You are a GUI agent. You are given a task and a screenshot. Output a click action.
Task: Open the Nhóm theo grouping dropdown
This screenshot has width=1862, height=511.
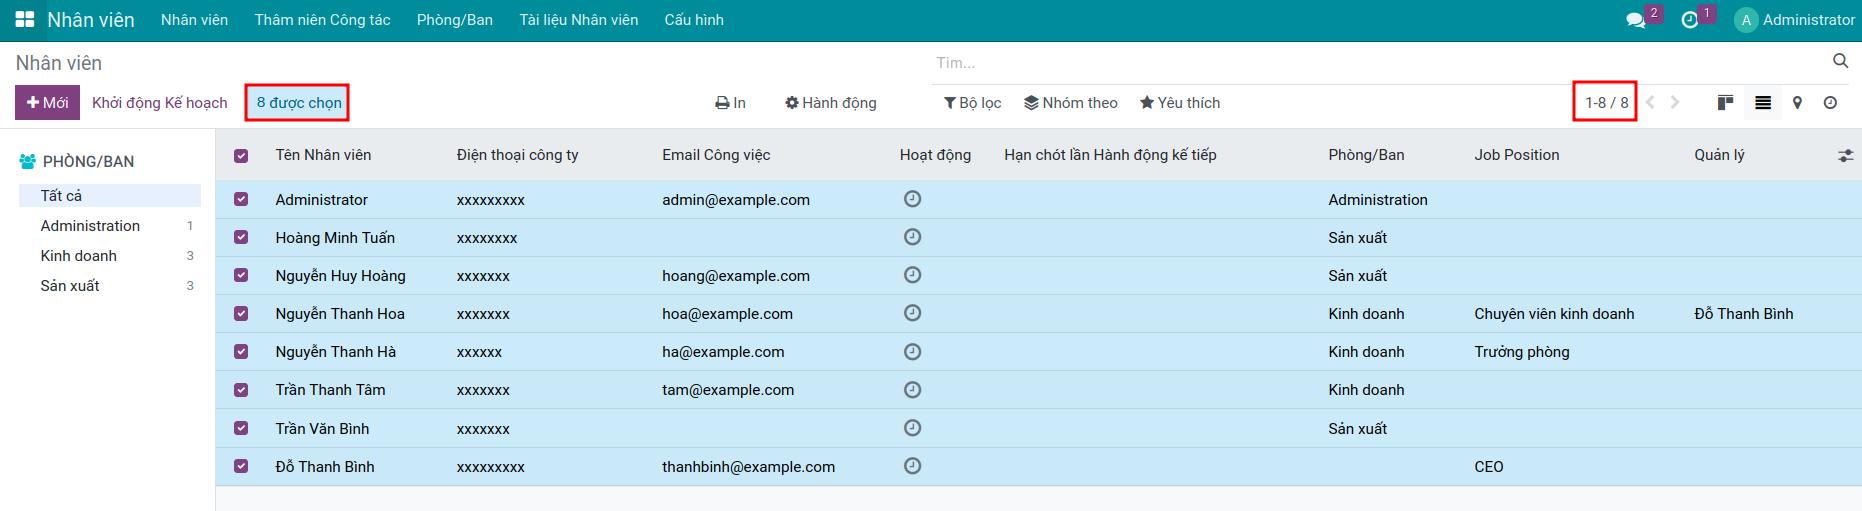click(1070, 103)
